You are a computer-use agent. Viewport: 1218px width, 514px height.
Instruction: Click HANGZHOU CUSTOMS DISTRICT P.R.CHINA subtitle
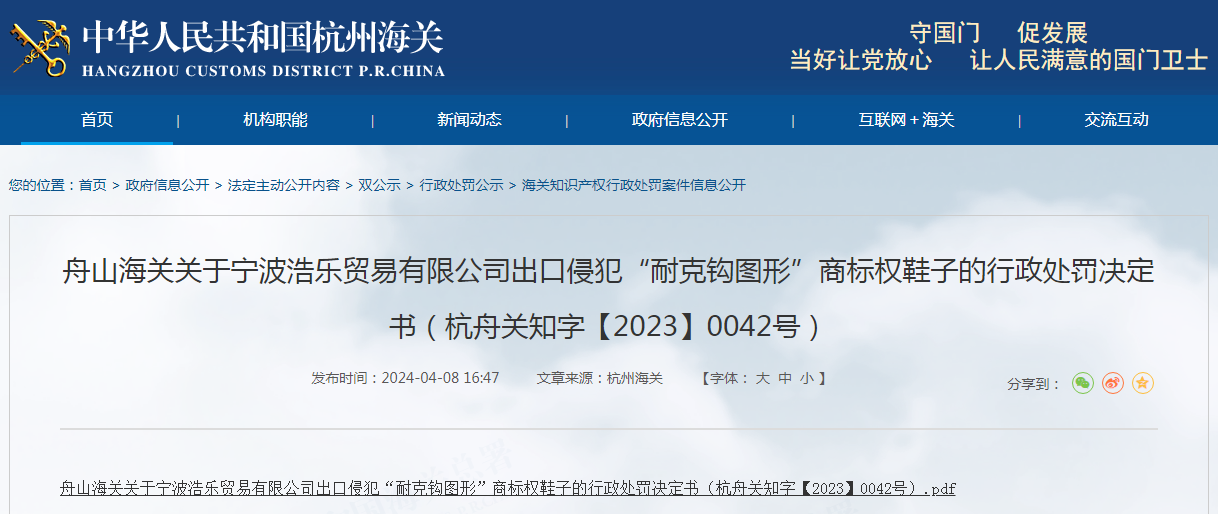click(263, 71)
